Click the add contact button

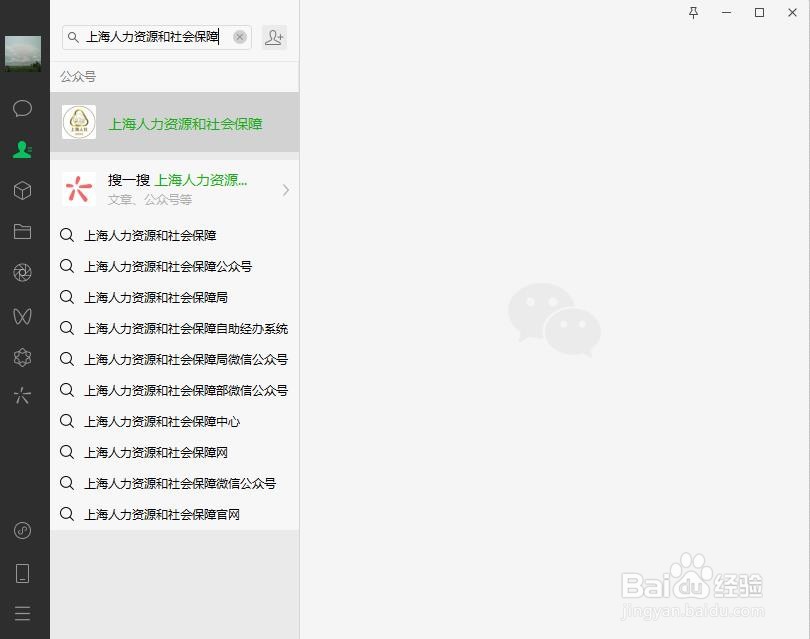[274, 37]
